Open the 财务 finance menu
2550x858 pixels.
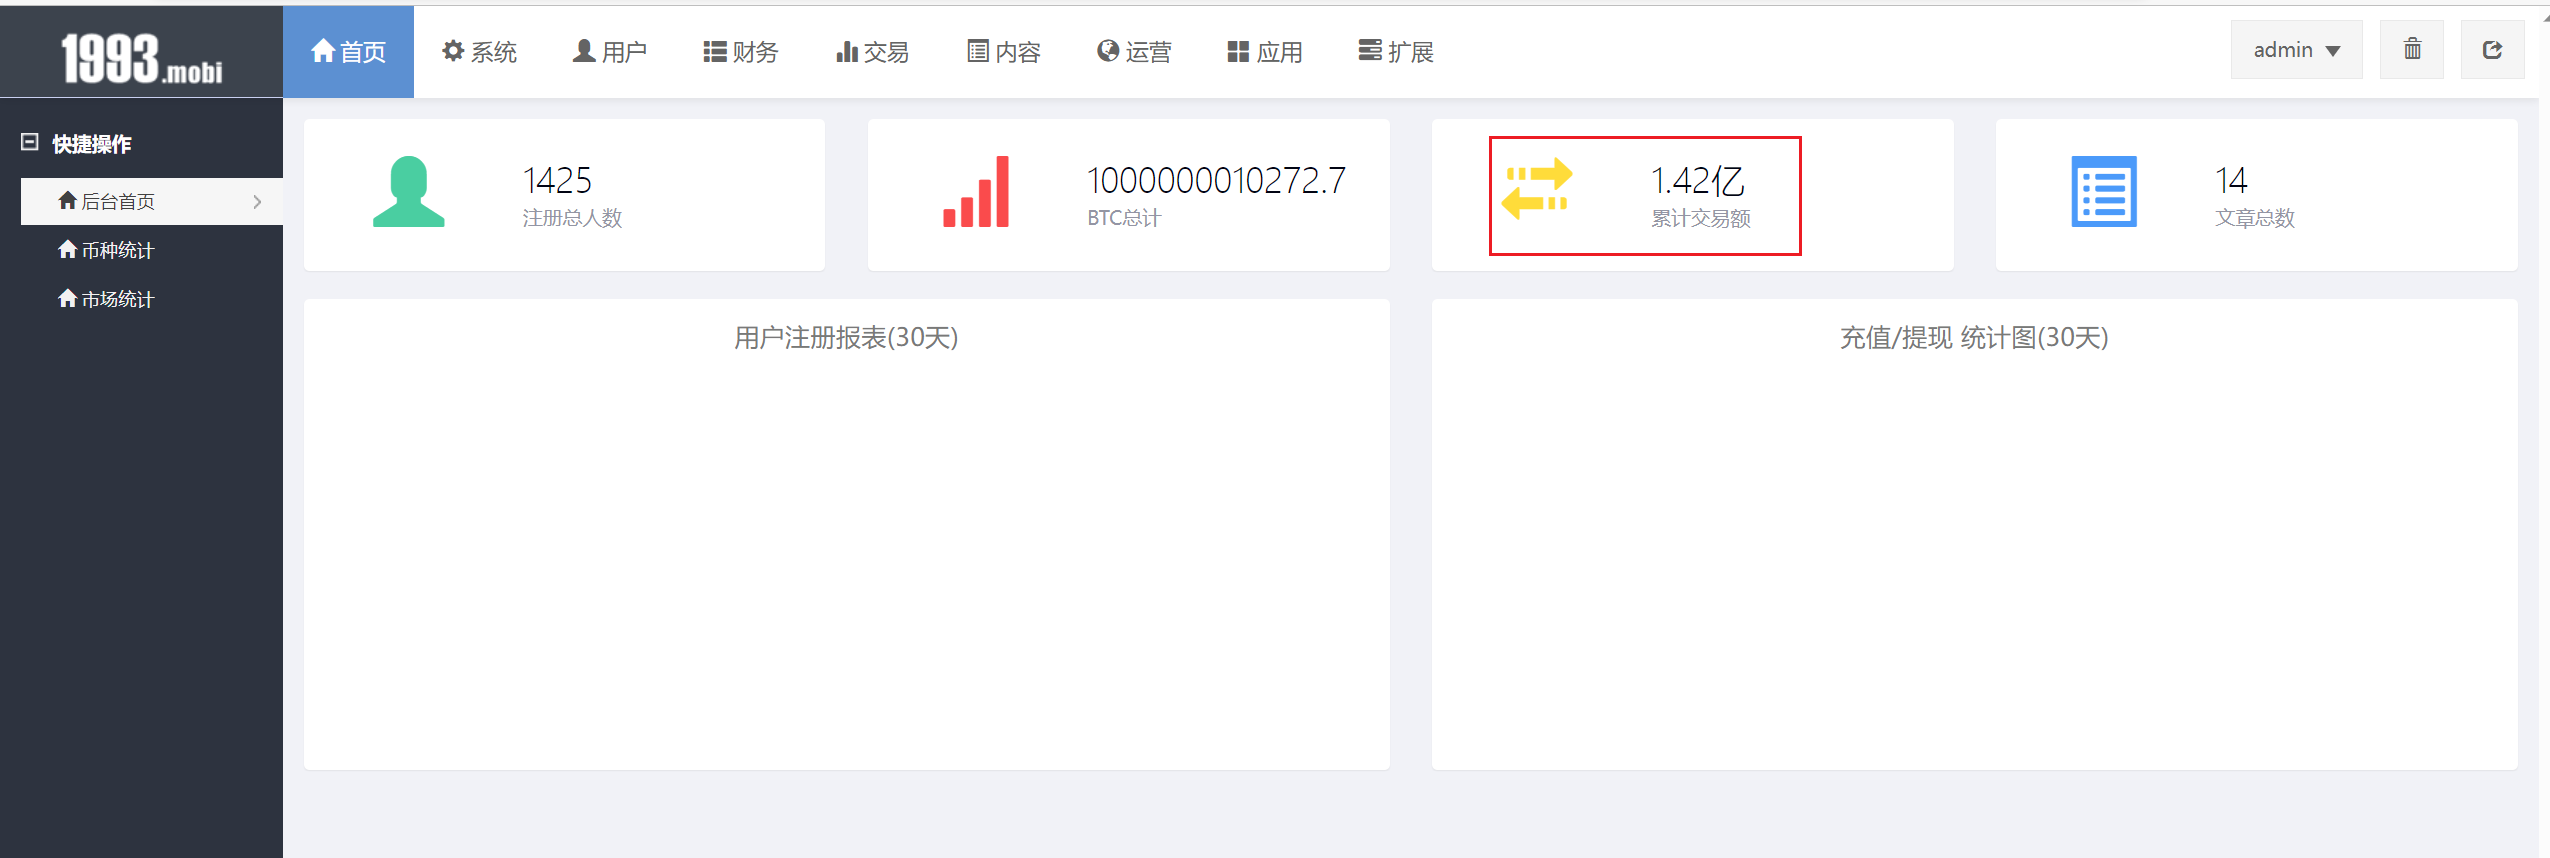741,52
